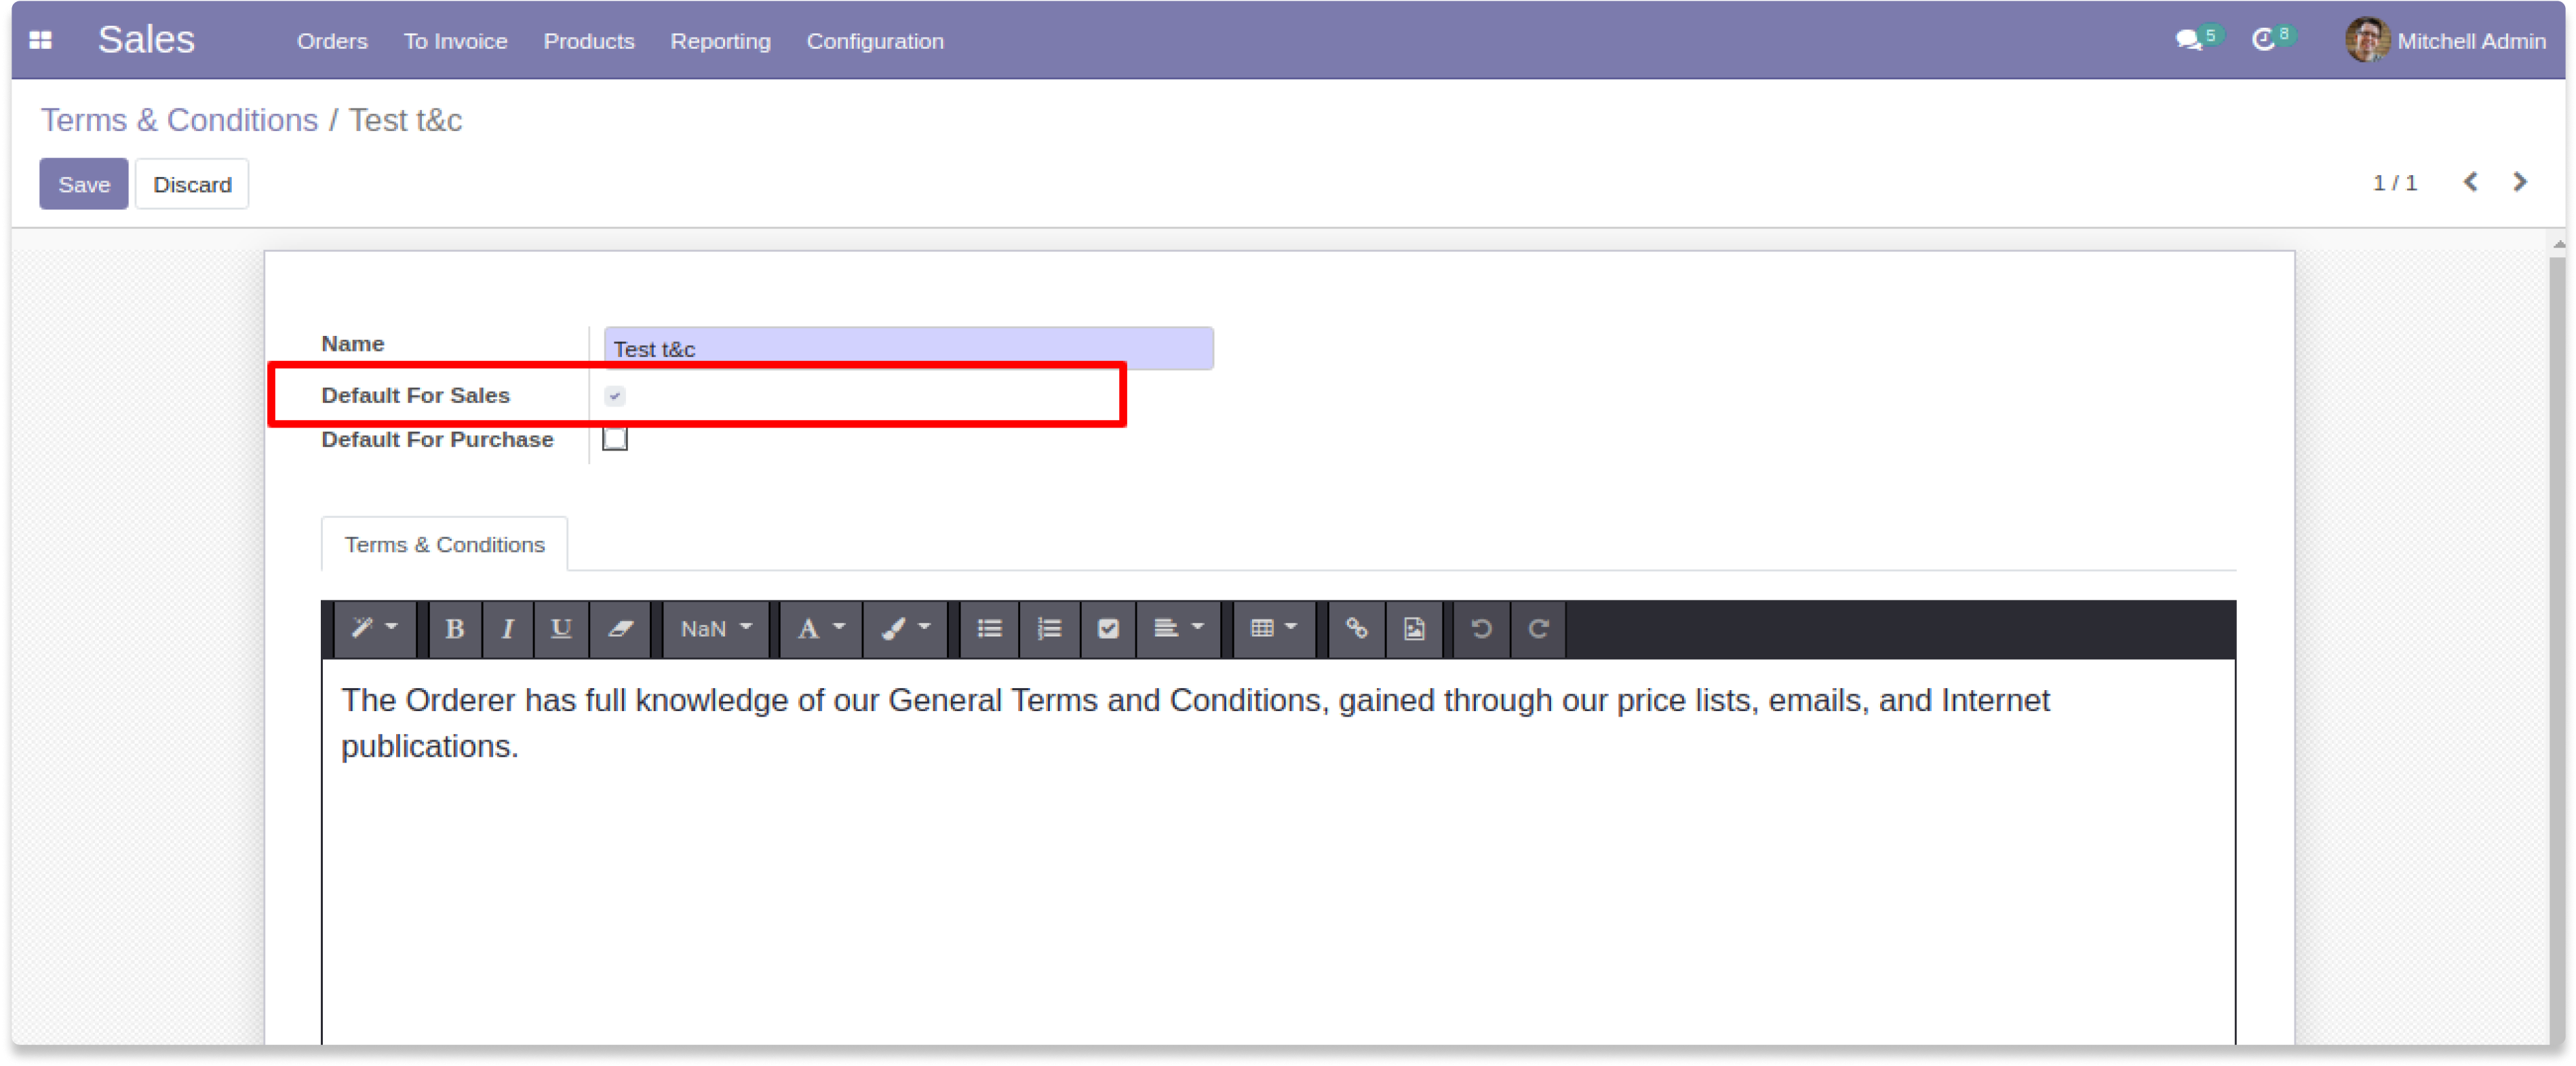Click the Name input field

(908, 348)
